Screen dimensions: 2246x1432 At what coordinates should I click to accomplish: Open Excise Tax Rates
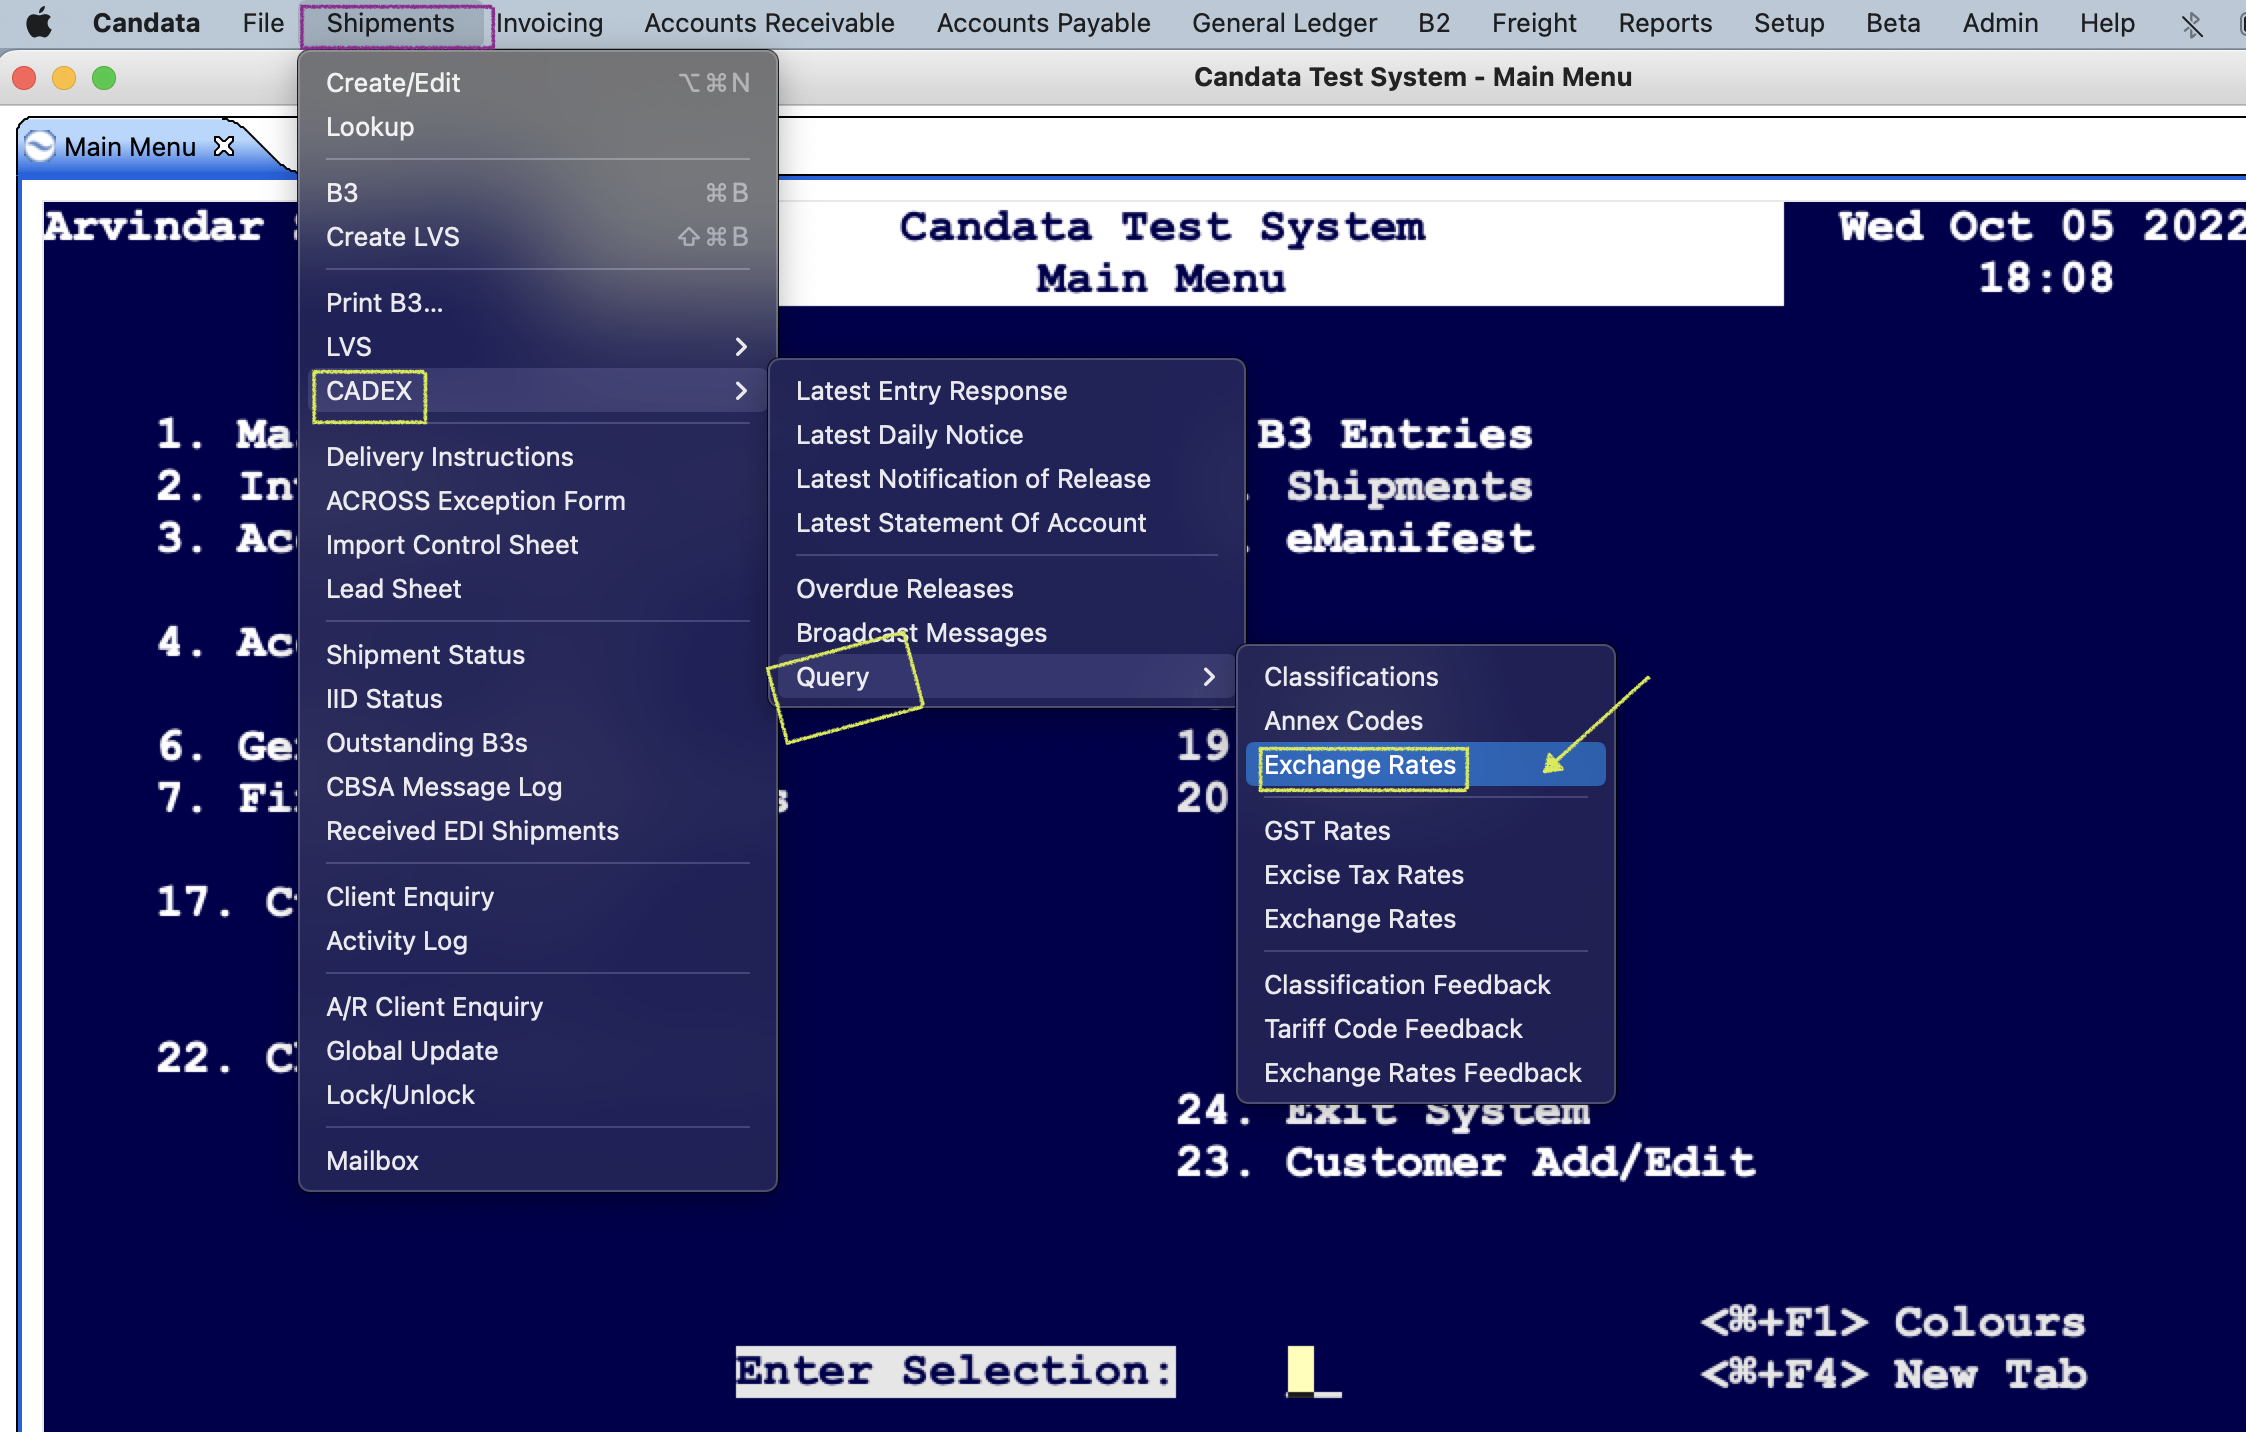pyautogui.click(x=1425, y=875)
